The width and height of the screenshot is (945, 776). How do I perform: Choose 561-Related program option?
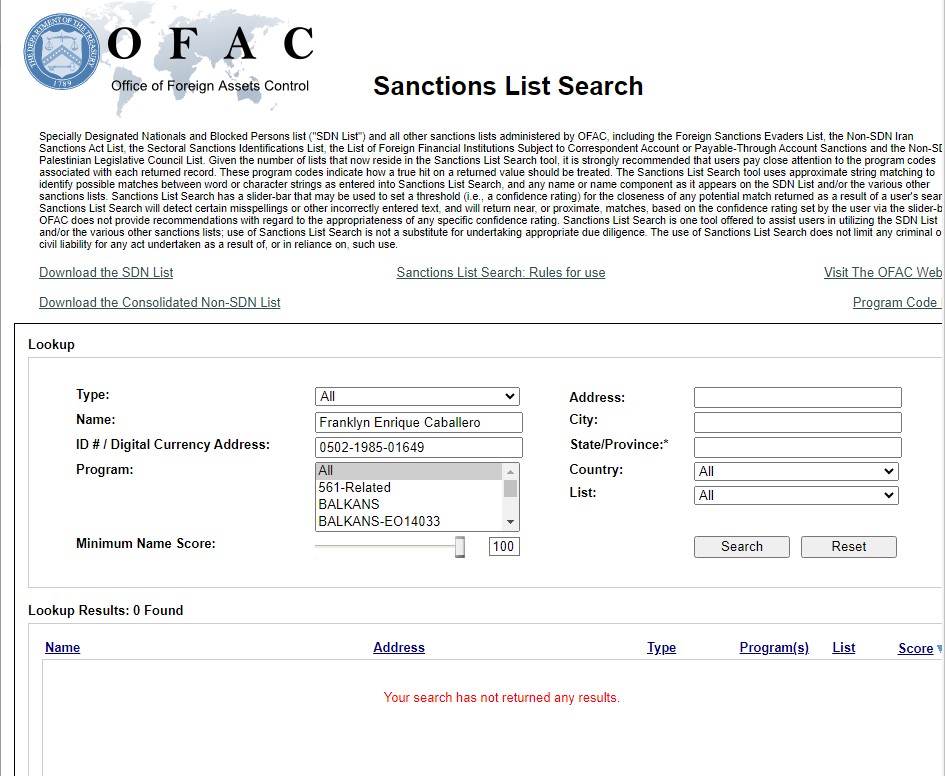354,487
